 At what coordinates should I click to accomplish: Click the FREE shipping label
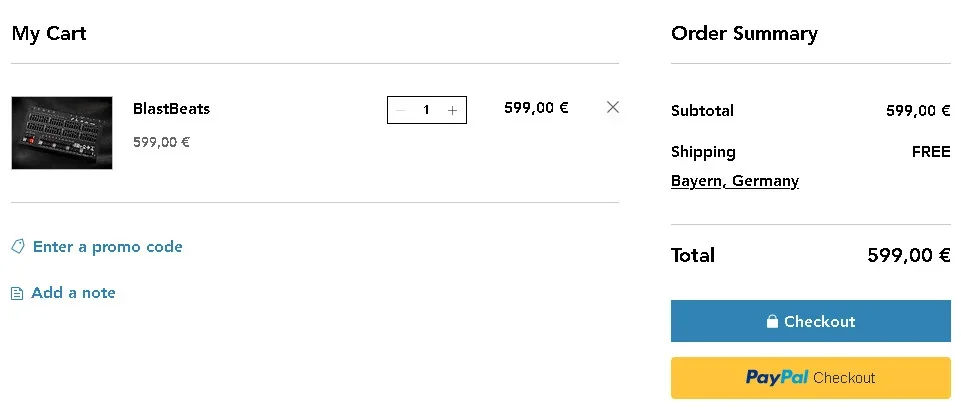click(x=930, y=152)
